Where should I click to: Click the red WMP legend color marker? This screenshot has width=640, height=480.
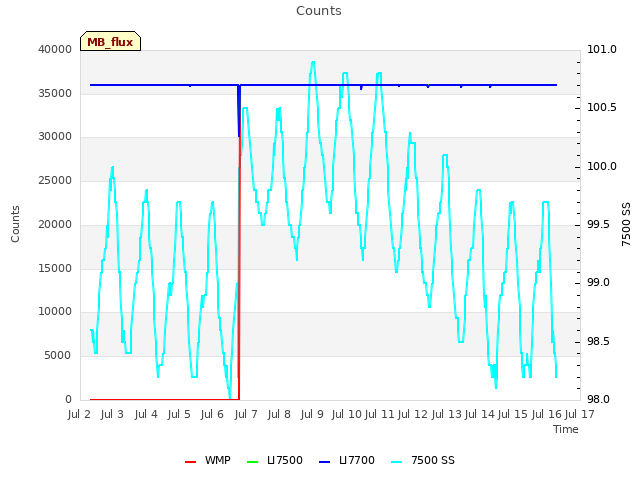pyautogui.click(x=190, y=462)
